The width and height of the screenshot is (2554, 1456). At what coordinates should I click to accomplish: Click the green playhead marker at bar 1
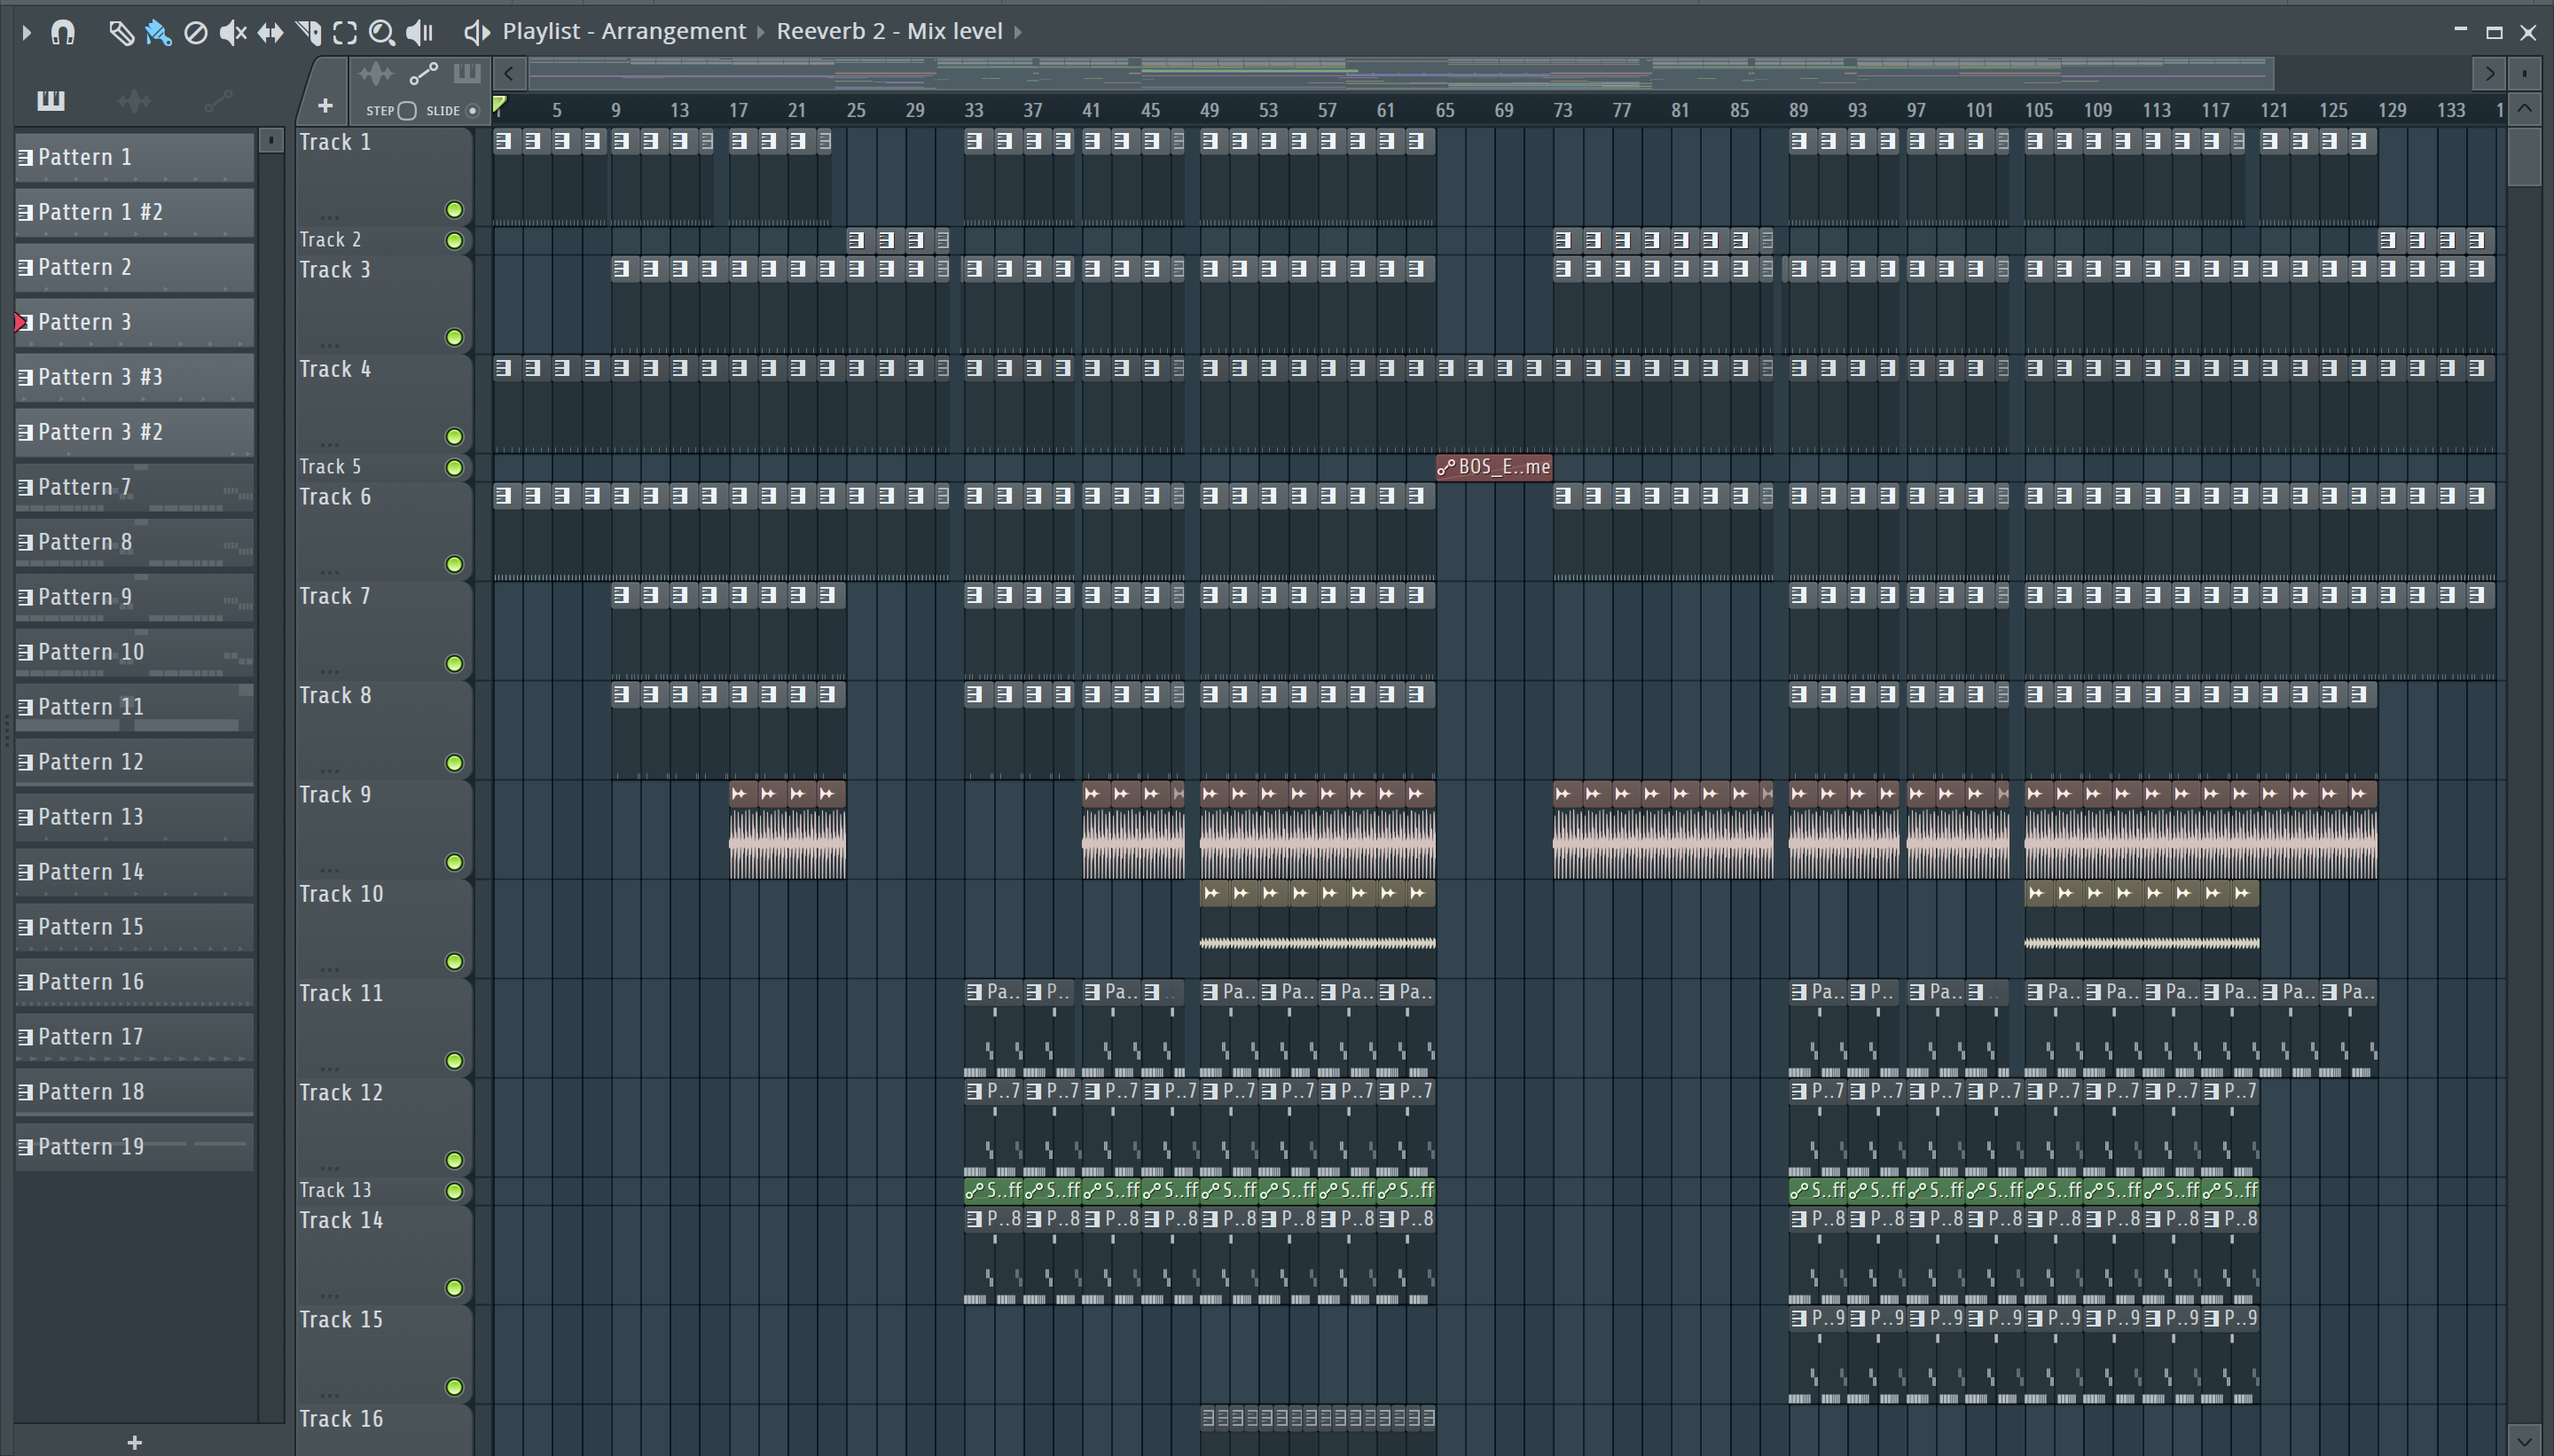pos(499,104)
